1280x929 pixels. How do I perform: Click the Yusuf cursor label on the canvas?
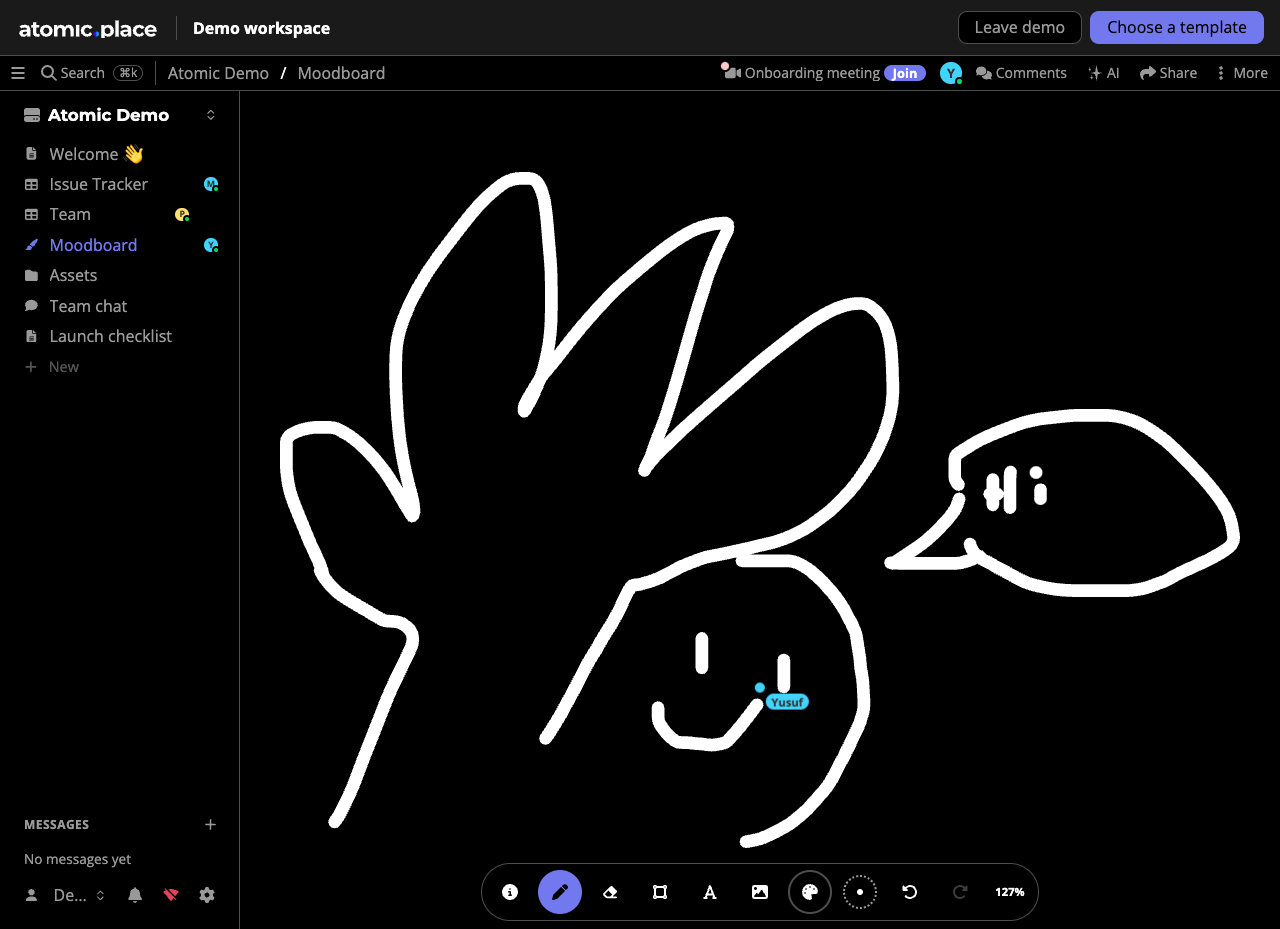pyautogui.click(x=787, y=702)
